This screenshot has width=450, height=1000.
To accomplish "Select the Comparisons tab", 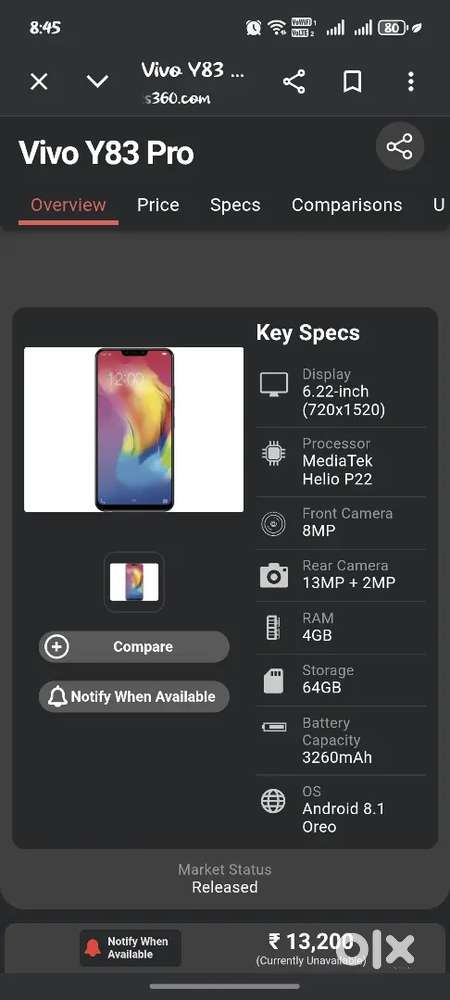I will point(347,205).
